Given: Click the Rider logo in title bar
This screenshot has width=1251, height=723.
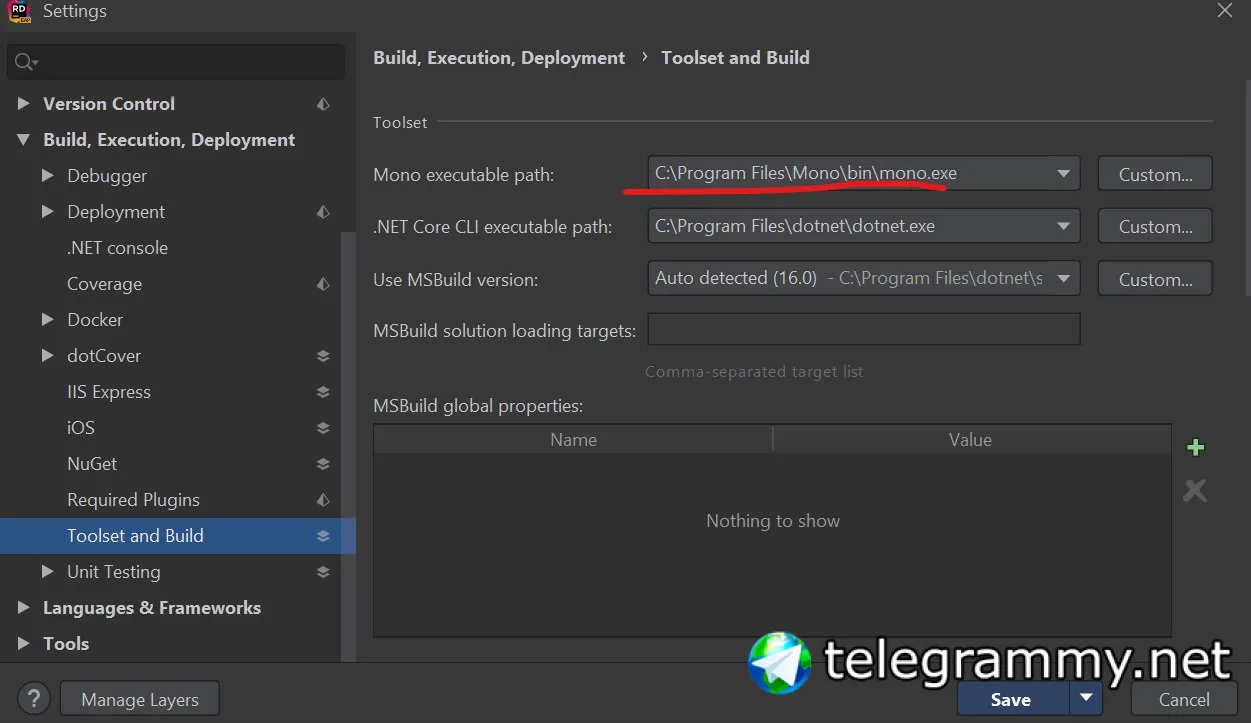Looking at the screenshot, I should click(x=19, y=10).
